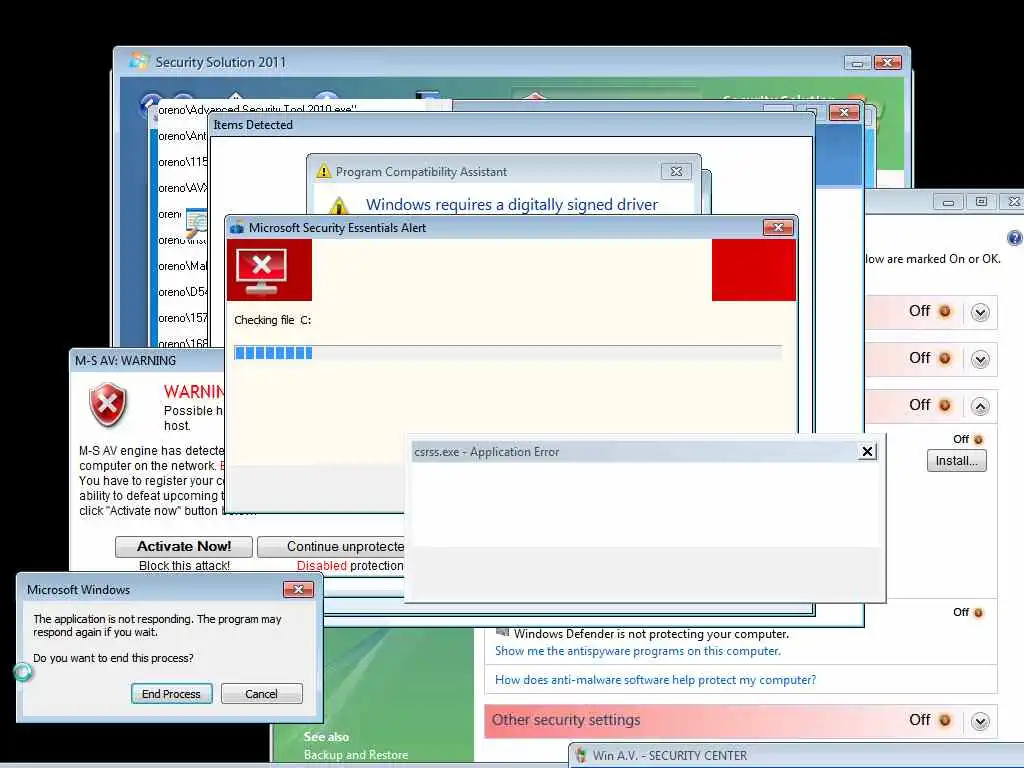Click 'Windows requires a digitally signed driver' text
Viewport: 1024px width, 768px height.
[x=511, y=205]
